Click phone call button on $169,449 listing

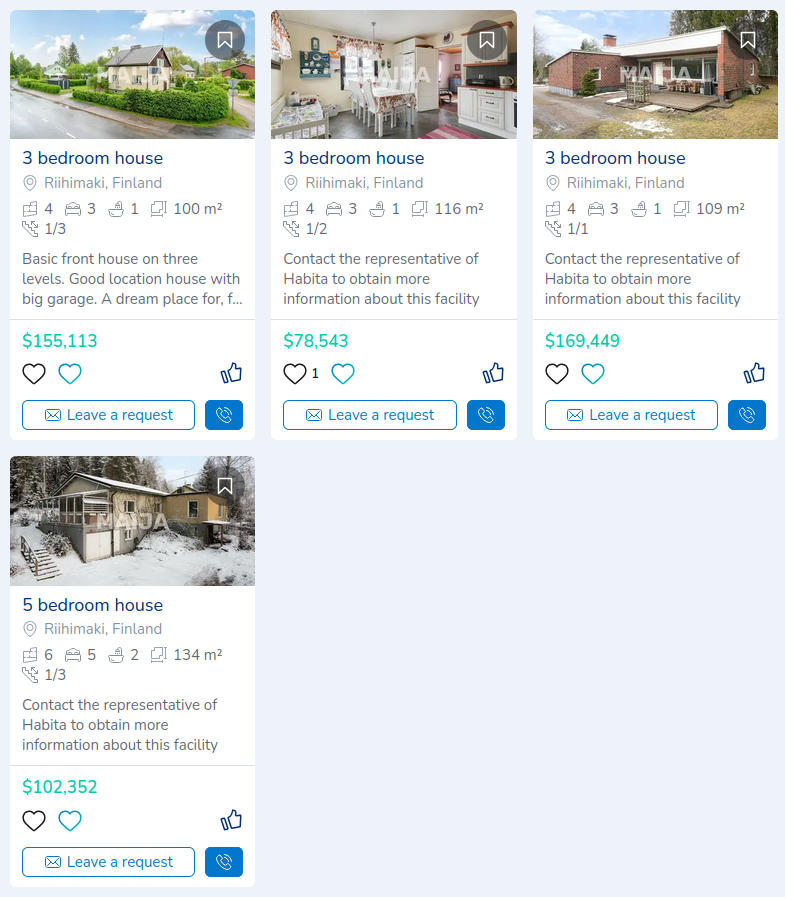747,415
